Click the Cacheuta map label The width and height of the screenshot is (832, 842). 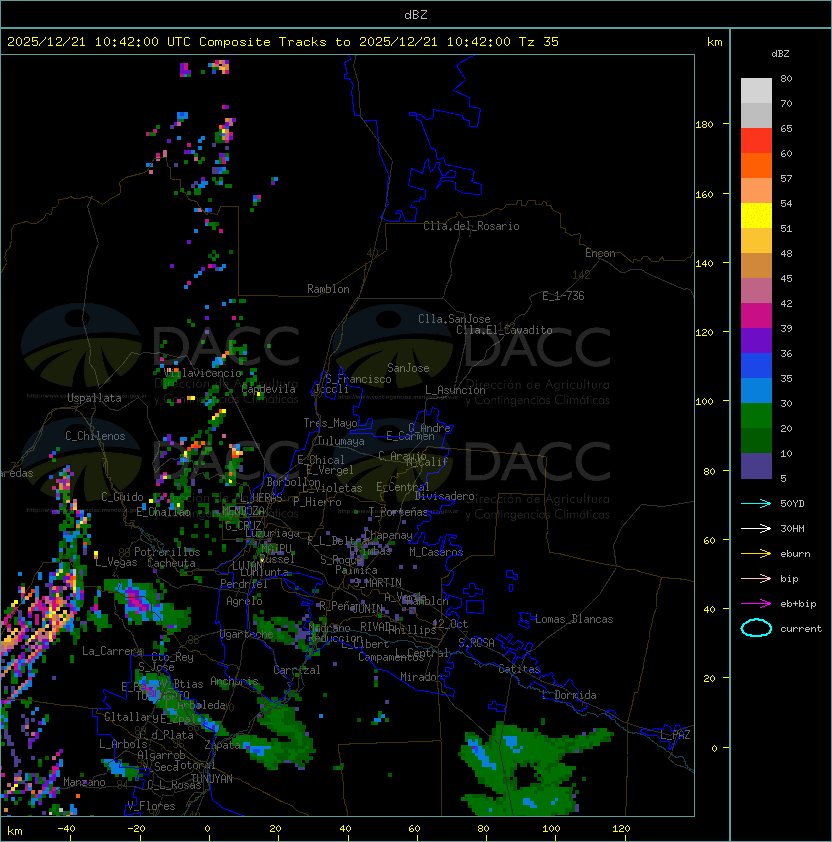pos(171,563)
